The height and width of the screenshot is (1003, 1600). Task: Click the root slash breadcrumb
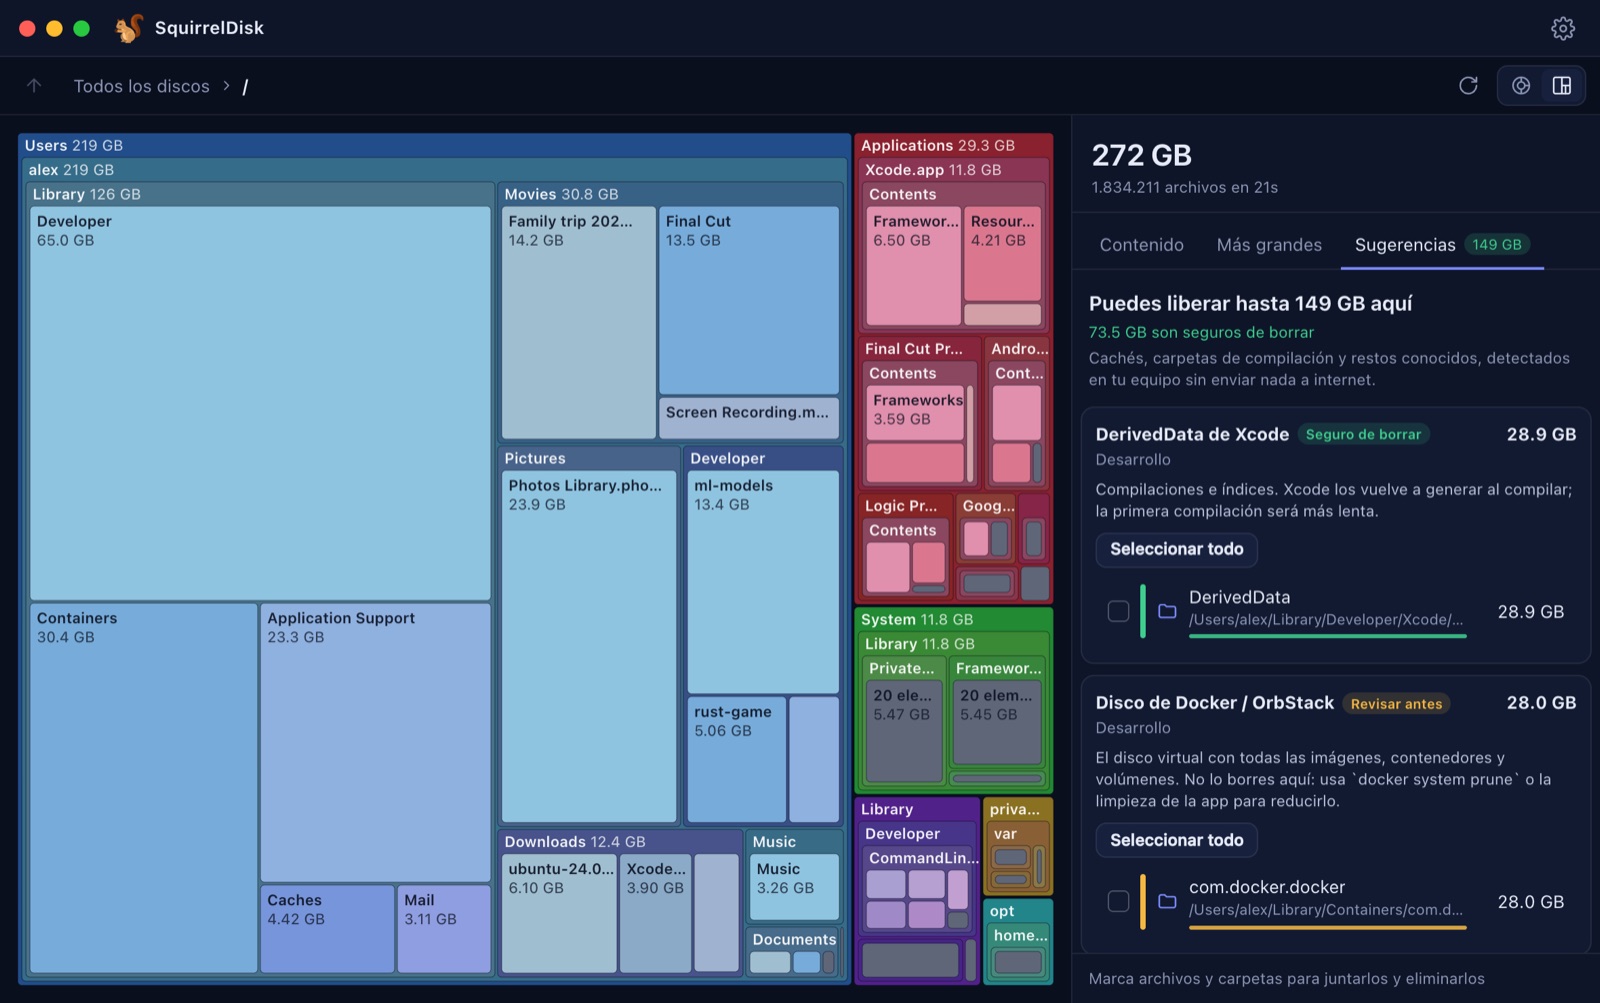245,87
